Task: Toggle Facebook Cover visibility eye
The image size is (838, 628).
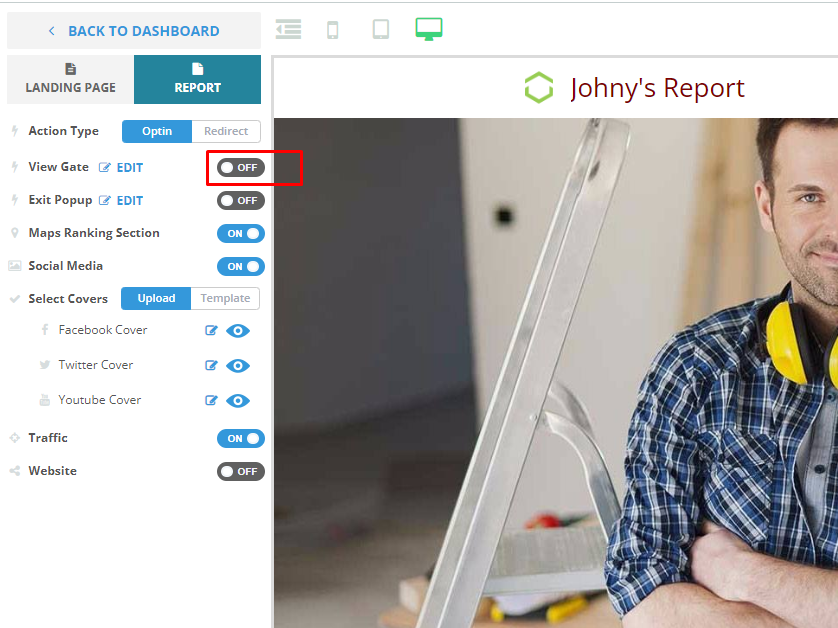Action: tap(238, 331)
